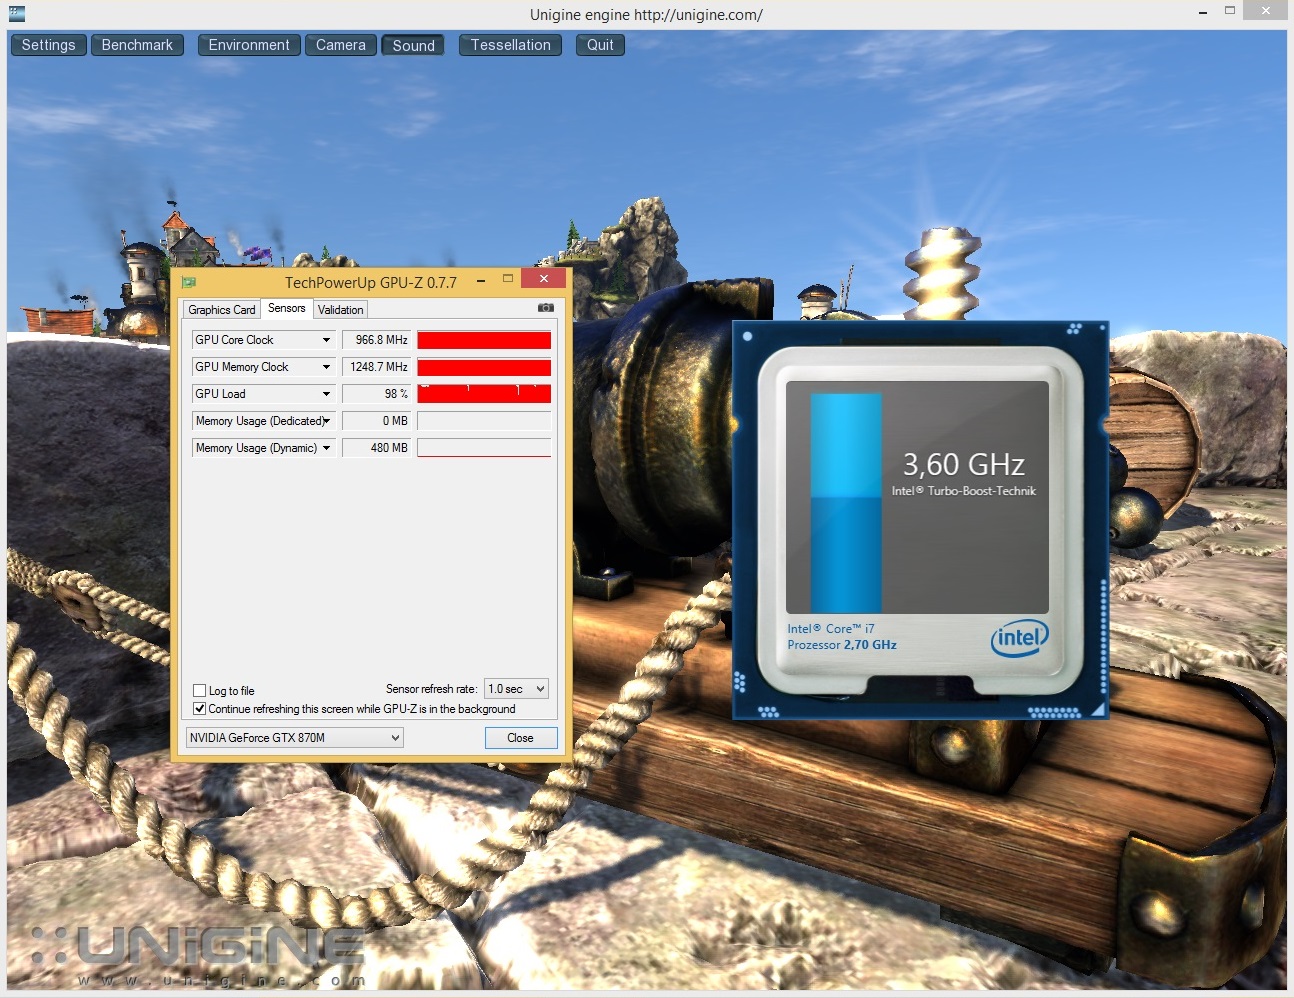Uncheck Continue refreshing in background option
The image size is (1294, 998).
point(199,708)
